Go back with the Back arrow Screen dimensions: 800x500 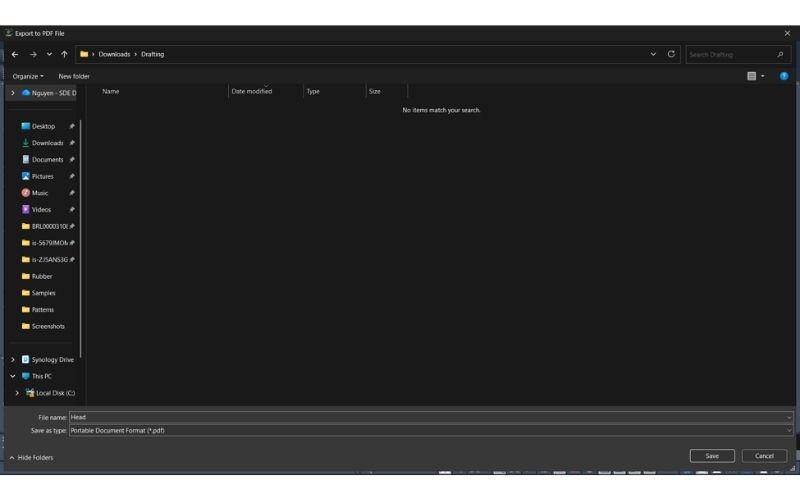click(15, 54)
